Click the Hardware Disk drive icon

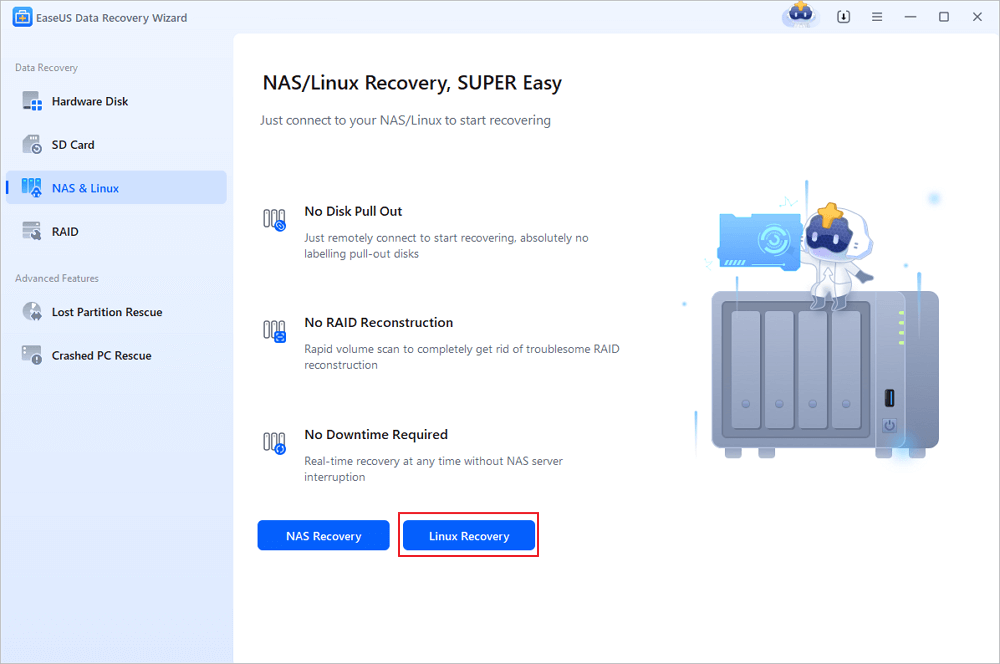tap(32, 101)
